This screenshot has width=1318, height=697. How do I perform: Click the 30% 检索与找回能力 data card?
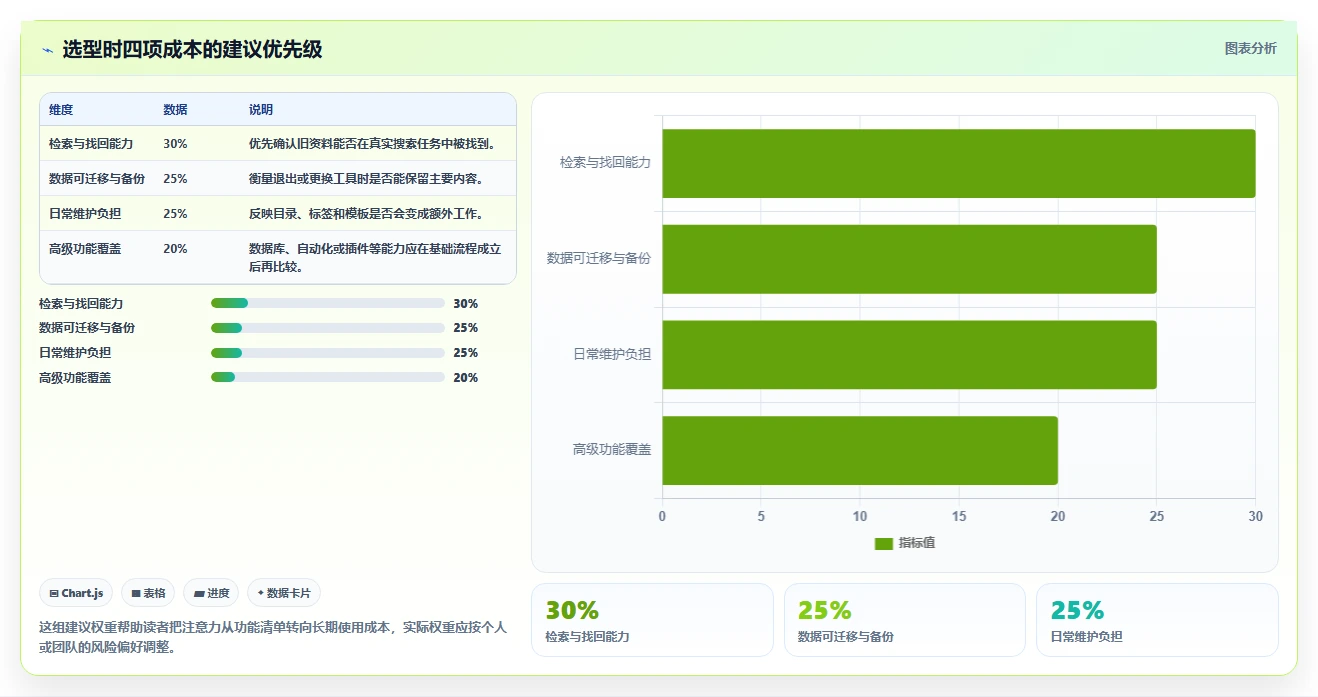pyautogui.click(x=652, y=620)
